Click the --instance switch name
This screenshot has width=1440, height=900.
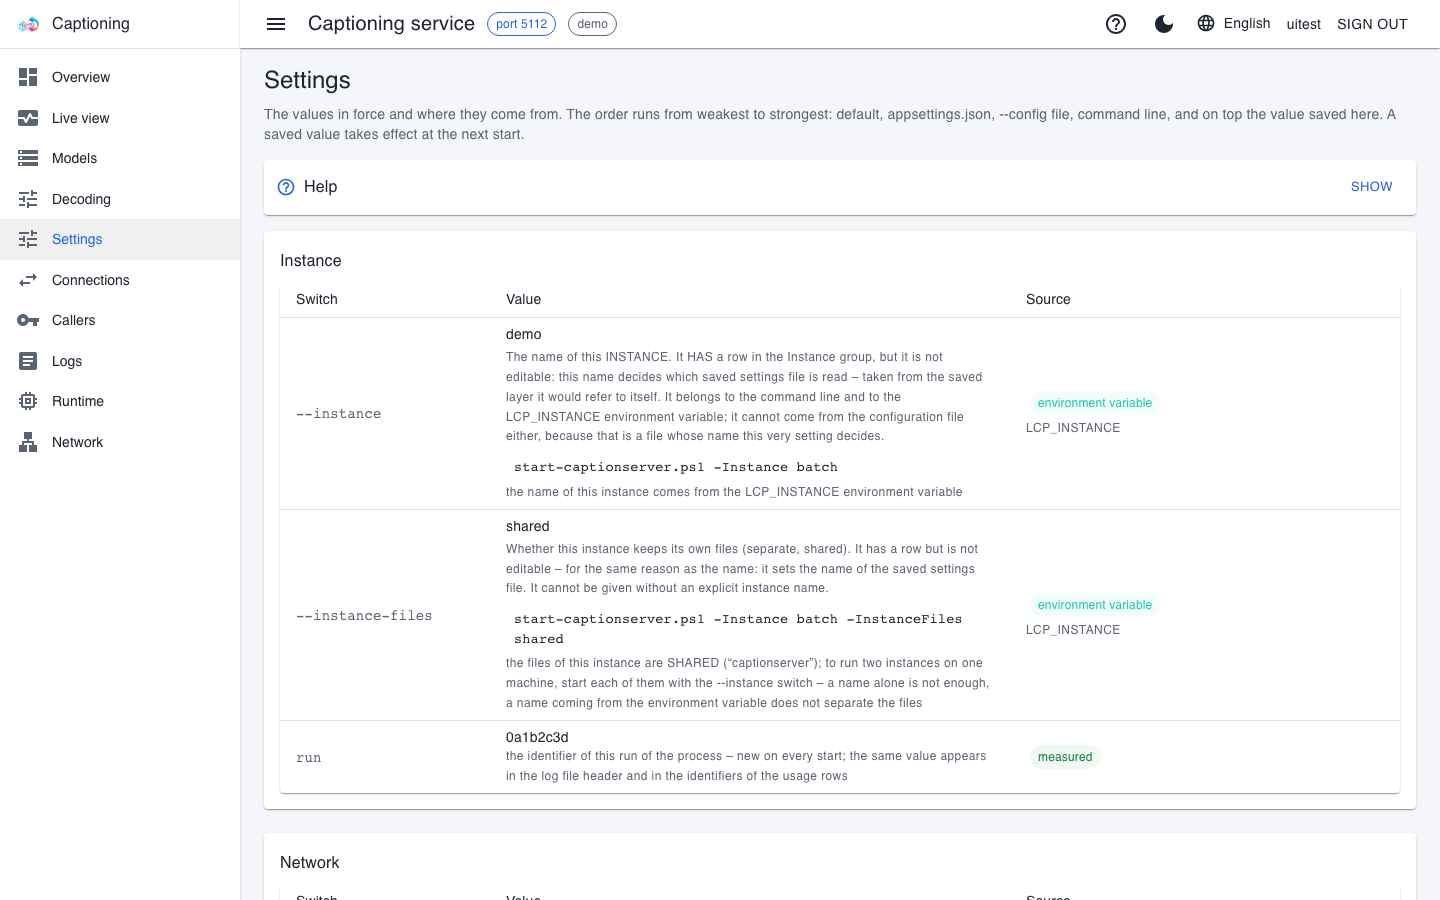click(x=338, y=414)
